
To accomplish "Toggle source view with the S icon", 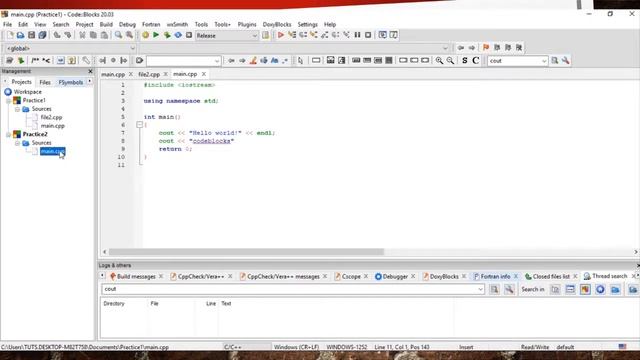I will click(x=464, y=60).
